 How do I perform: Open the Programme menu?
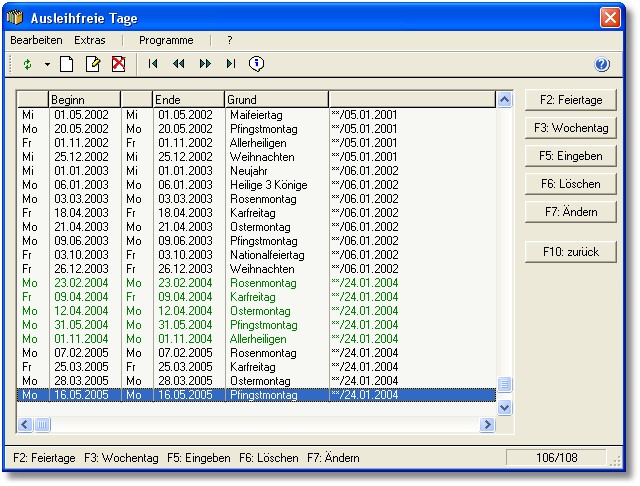point(166,40)
